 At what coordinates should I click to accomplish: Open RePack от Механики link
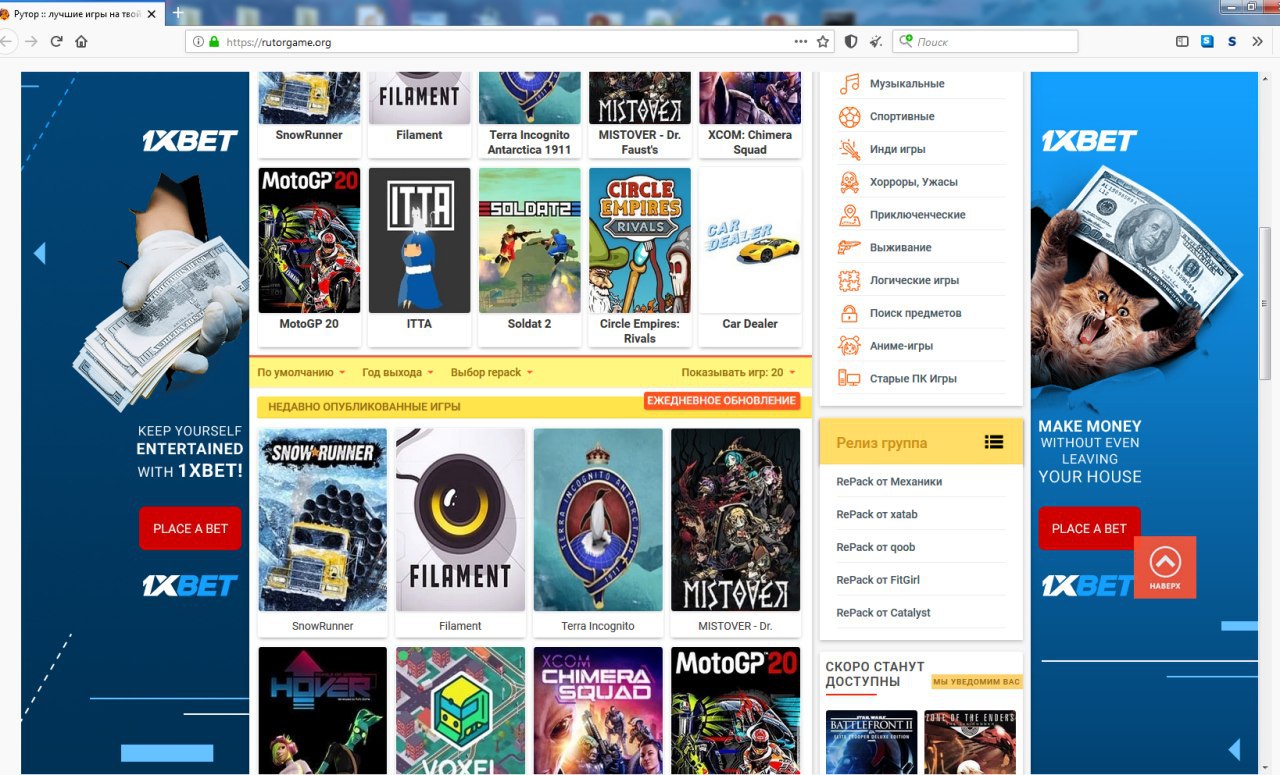(x=889, y=482)
